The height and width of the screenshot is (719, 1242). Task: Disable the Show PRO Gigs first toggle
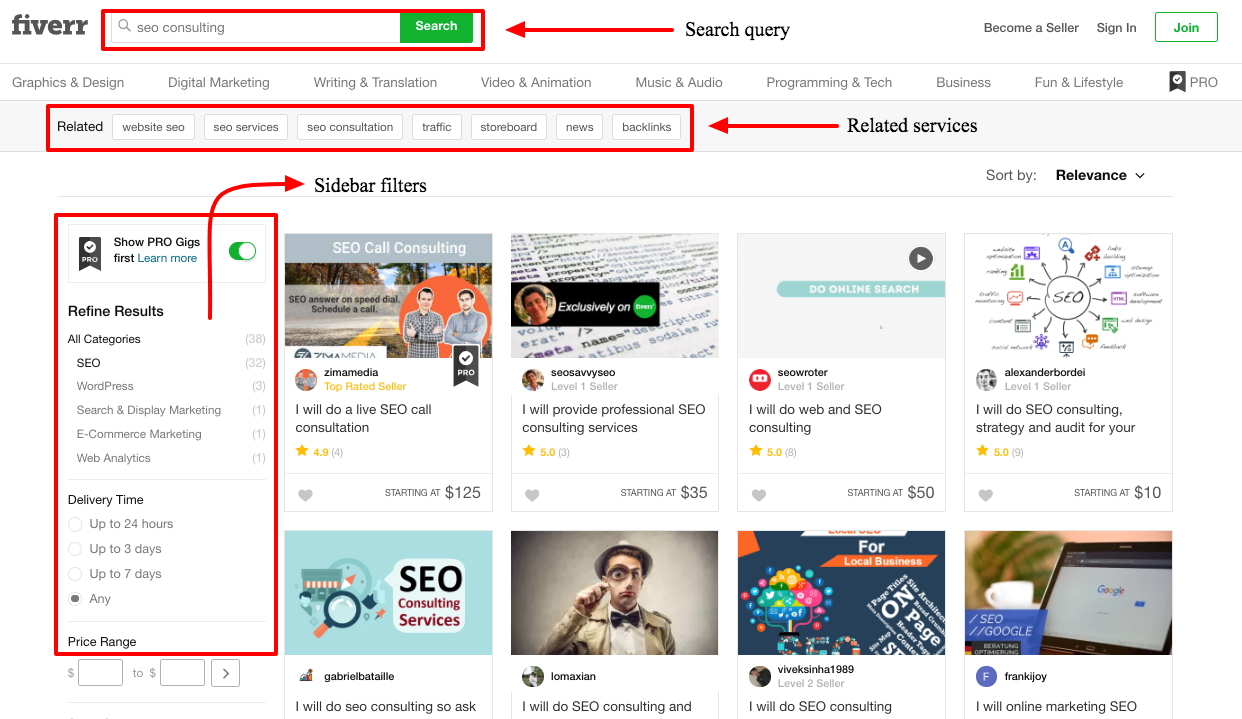(240, 251)
